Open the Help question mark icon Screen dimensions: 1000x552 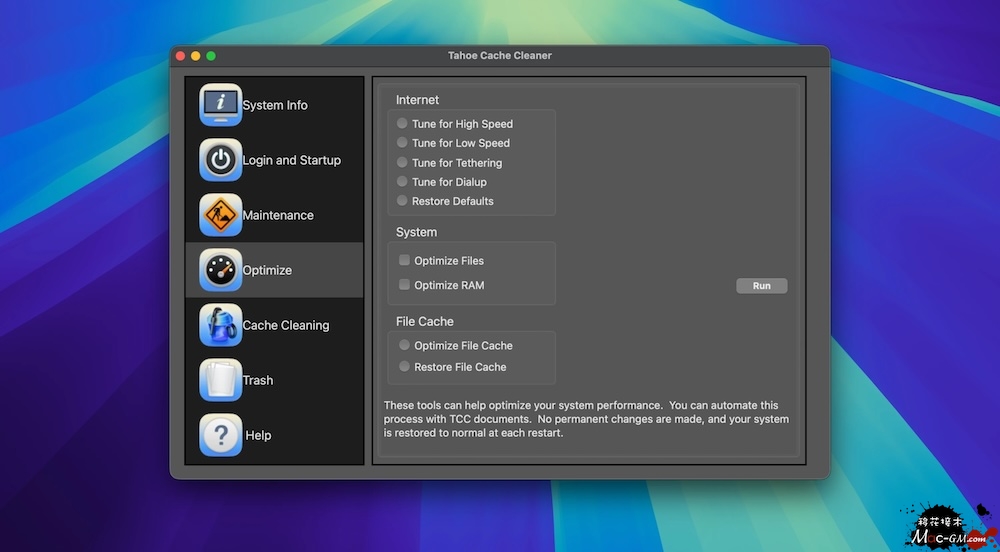[220, 435]
